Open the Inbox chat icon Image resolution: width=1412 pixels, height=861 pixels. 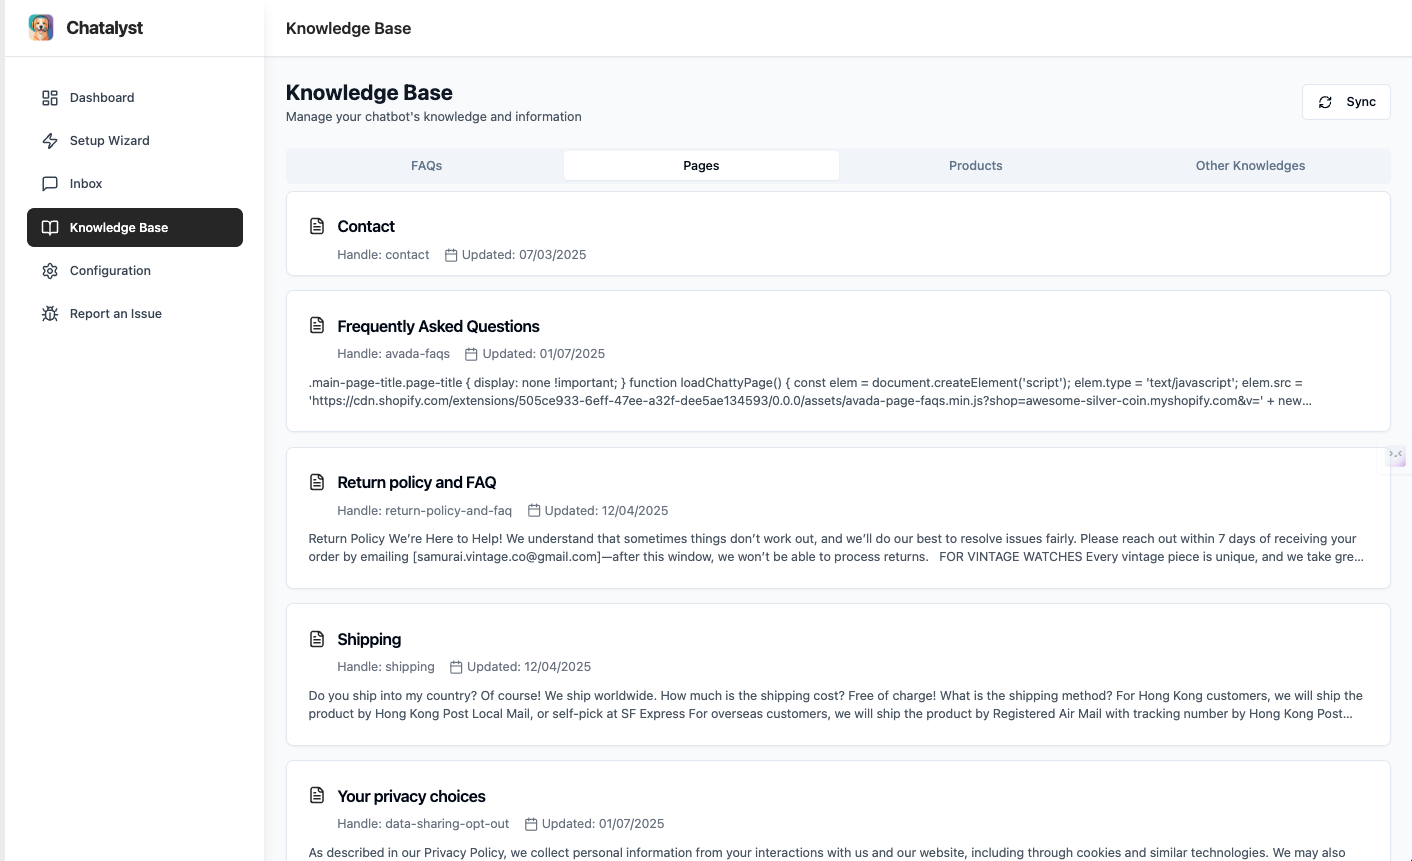(x=50, y=184)
